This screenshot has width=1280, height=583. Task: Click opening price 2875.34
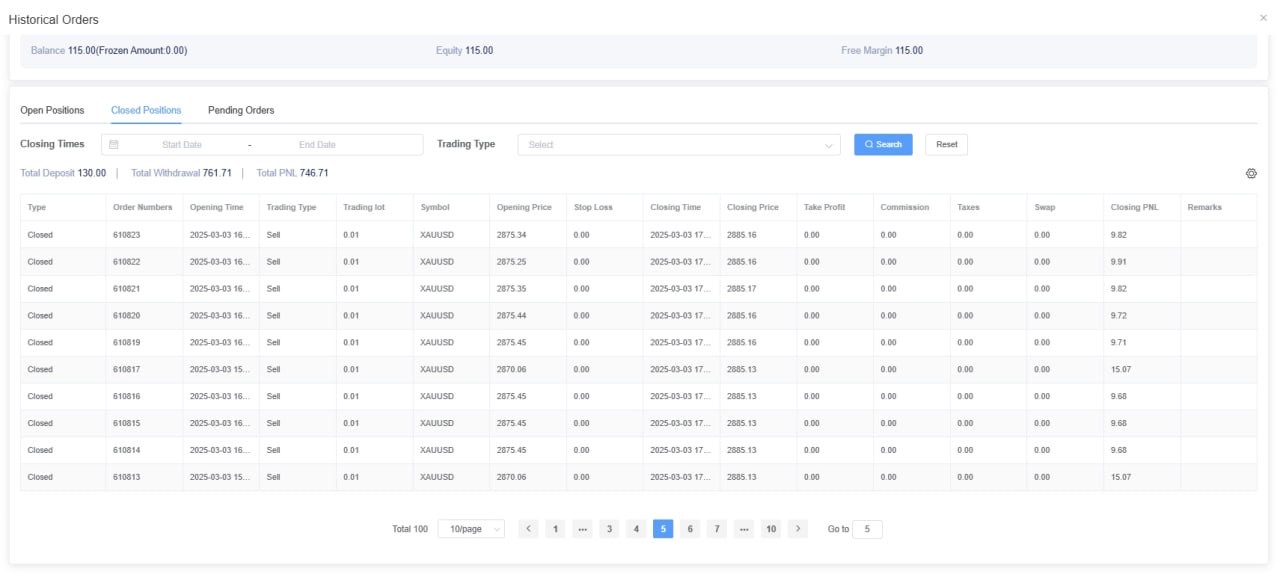pos(512,235)
